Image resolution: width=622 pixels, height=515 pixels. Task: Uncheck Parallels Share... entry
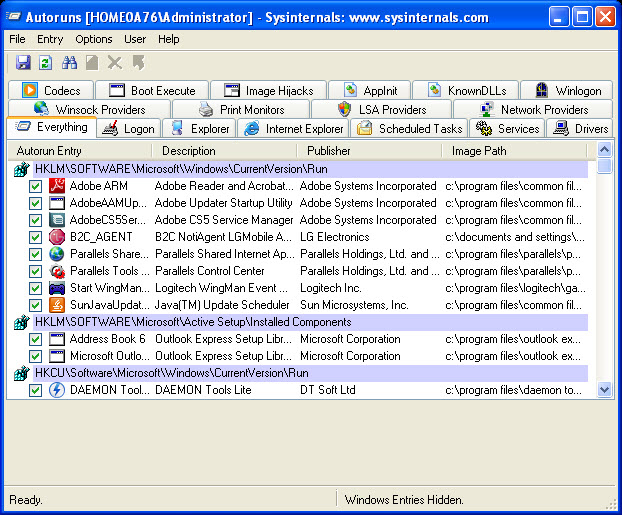pos(35,254)
